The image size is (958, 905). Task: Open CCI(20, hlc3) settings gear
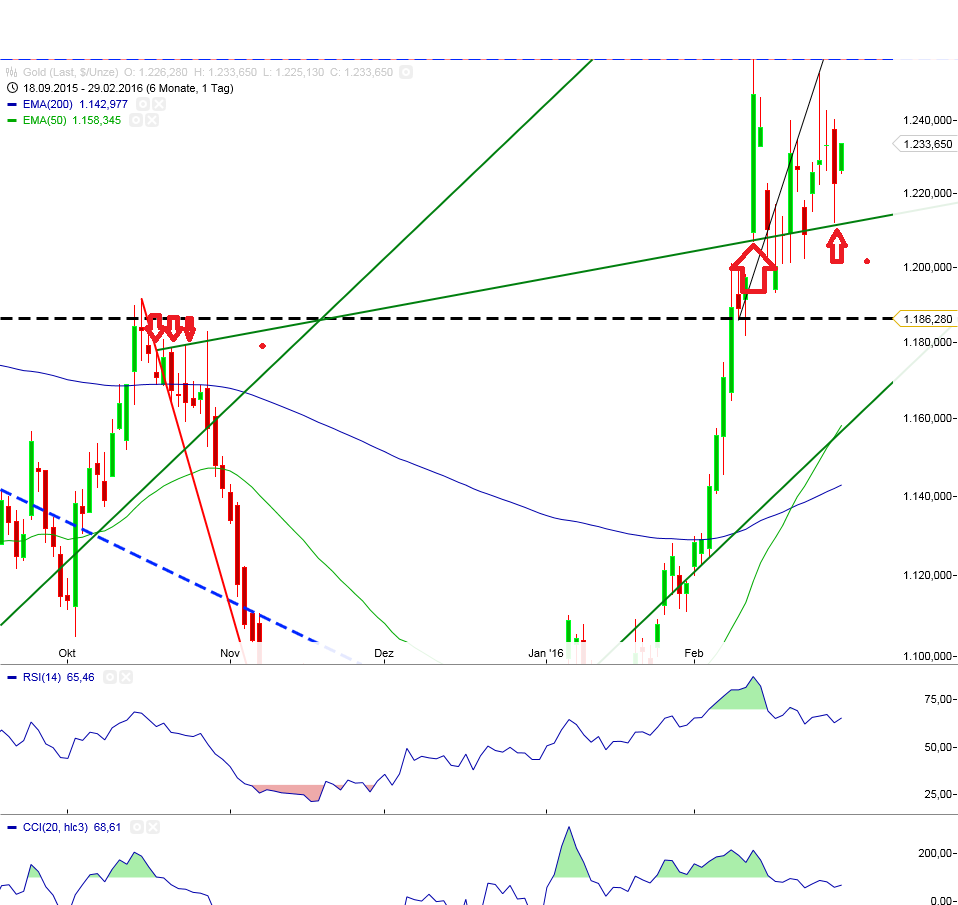click(137, 827)
